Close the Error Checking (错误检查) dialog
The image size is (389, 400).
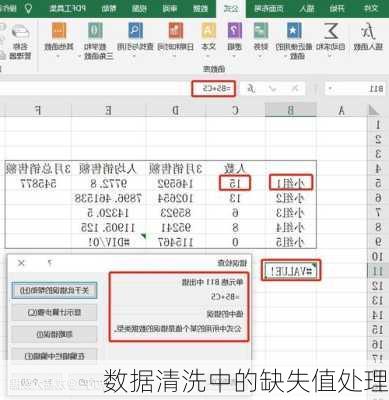tap(21, 263)
